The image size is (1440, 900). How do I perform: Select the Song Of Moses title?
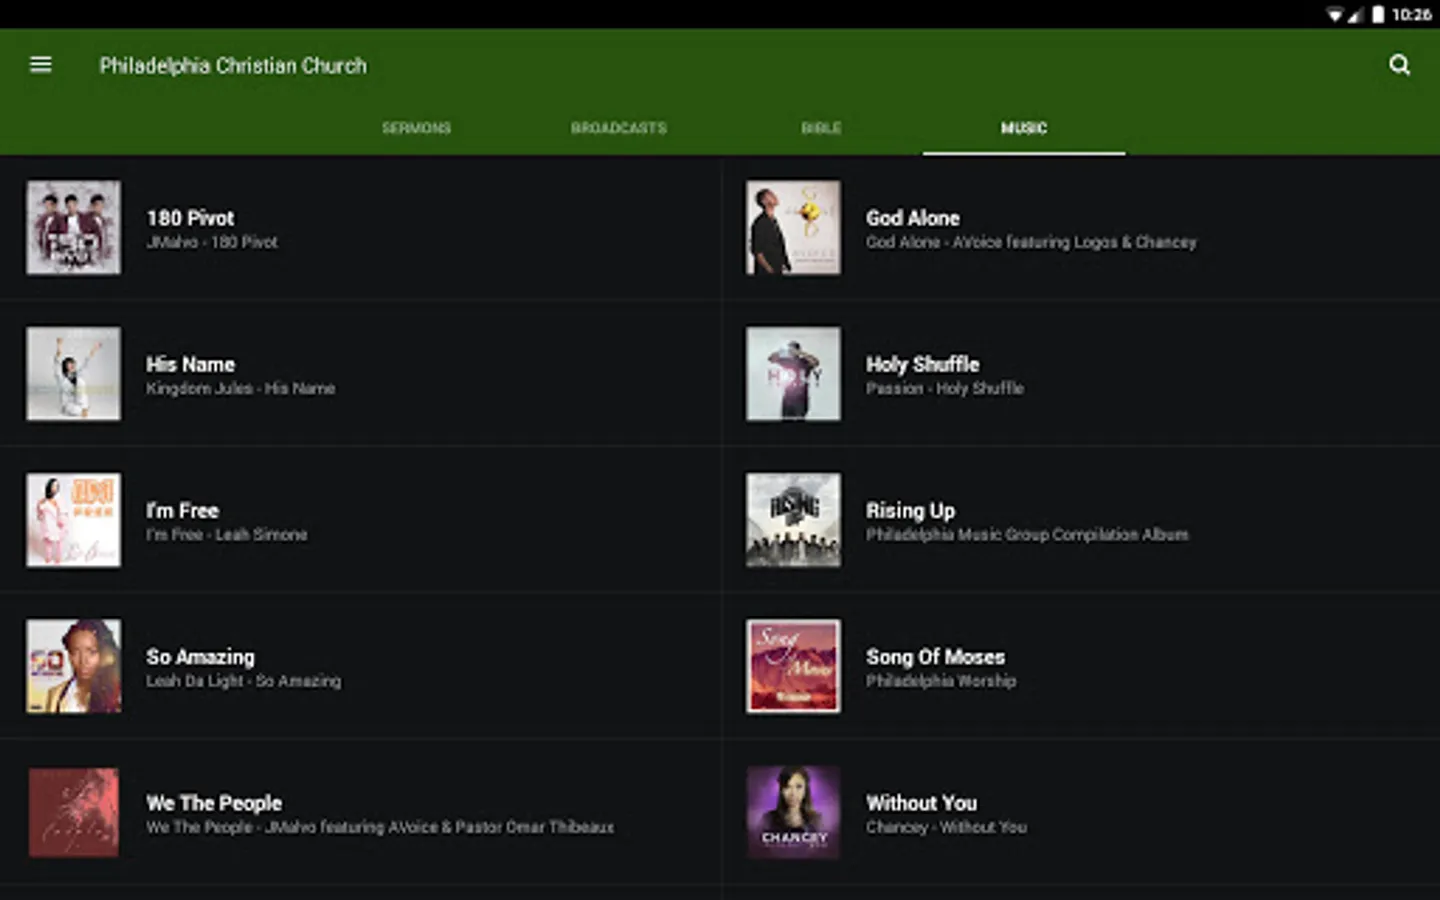pyautogui.click(x=935, y=657)
